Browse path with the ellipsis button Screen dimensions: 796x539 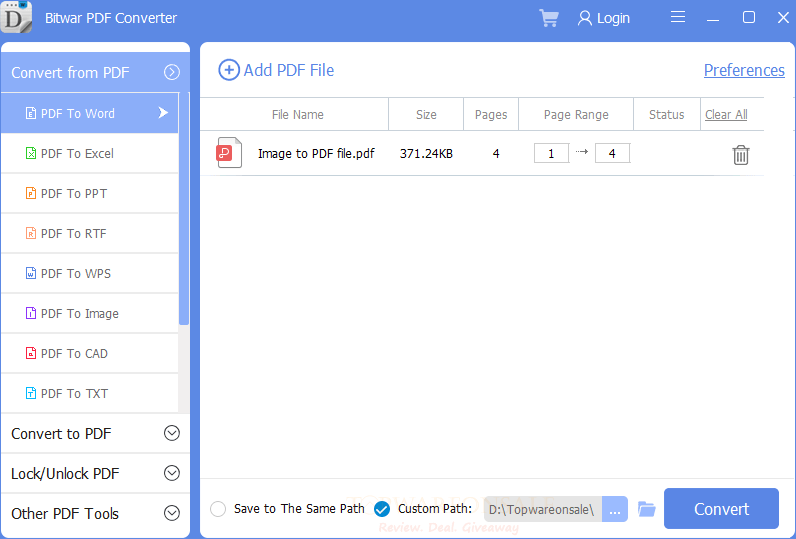pos(615,509)
